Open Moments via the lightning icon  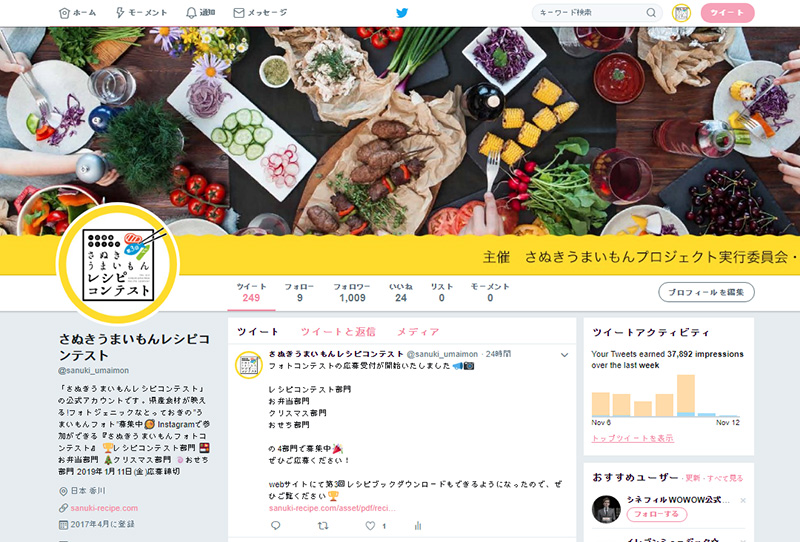(120, 13)
